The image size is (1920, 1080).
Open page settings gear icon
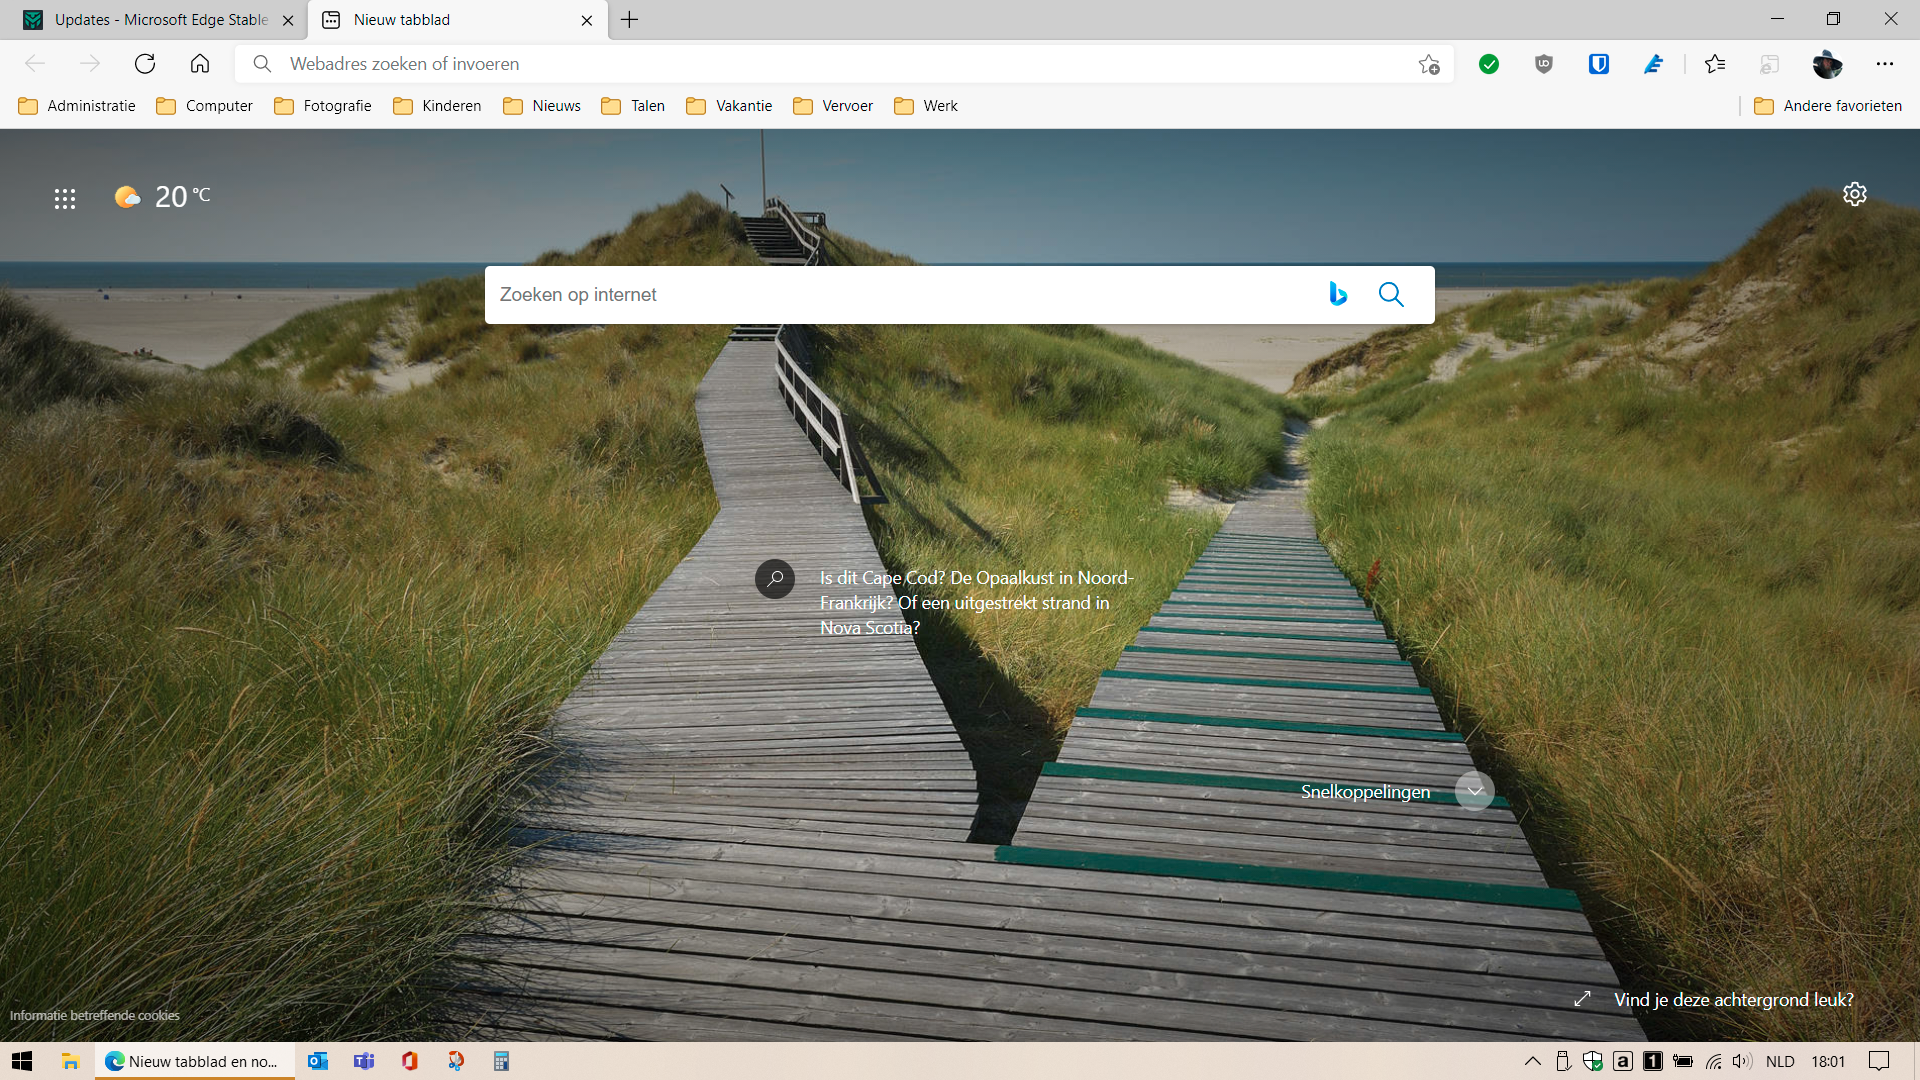coord(1854,194)
